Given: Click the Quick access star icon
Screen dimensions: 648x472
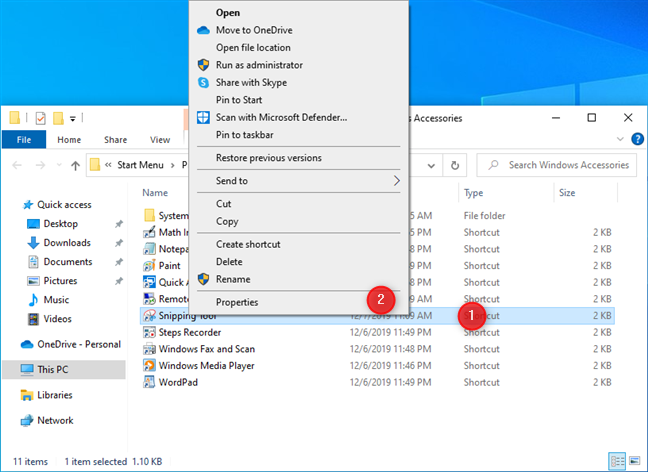Looking at the screenshot, I should pyautogui.click(x=28, y=205).
